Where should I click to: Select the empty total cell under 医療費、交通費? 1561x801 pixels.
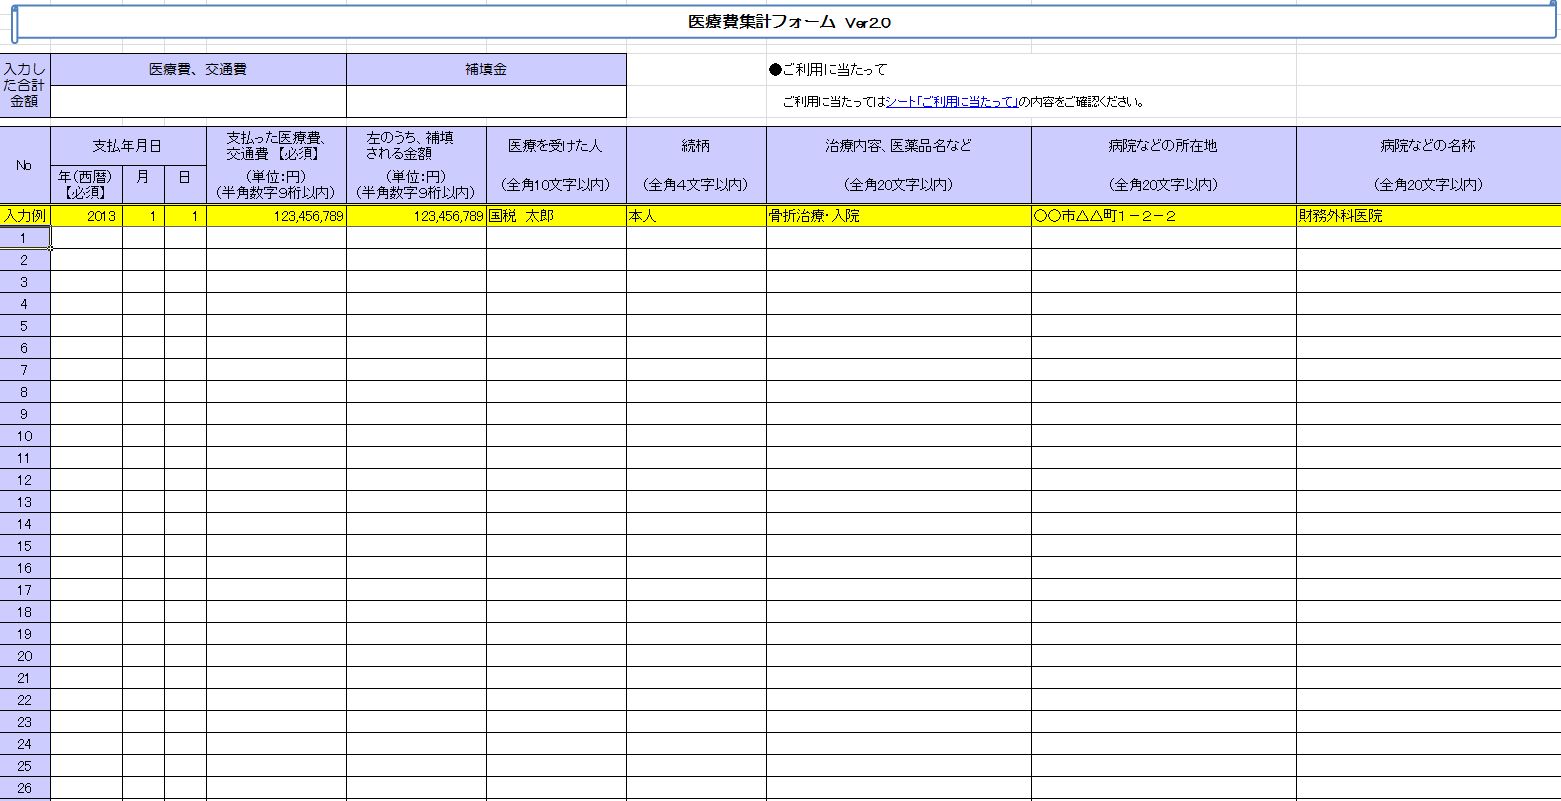point(198,102)
